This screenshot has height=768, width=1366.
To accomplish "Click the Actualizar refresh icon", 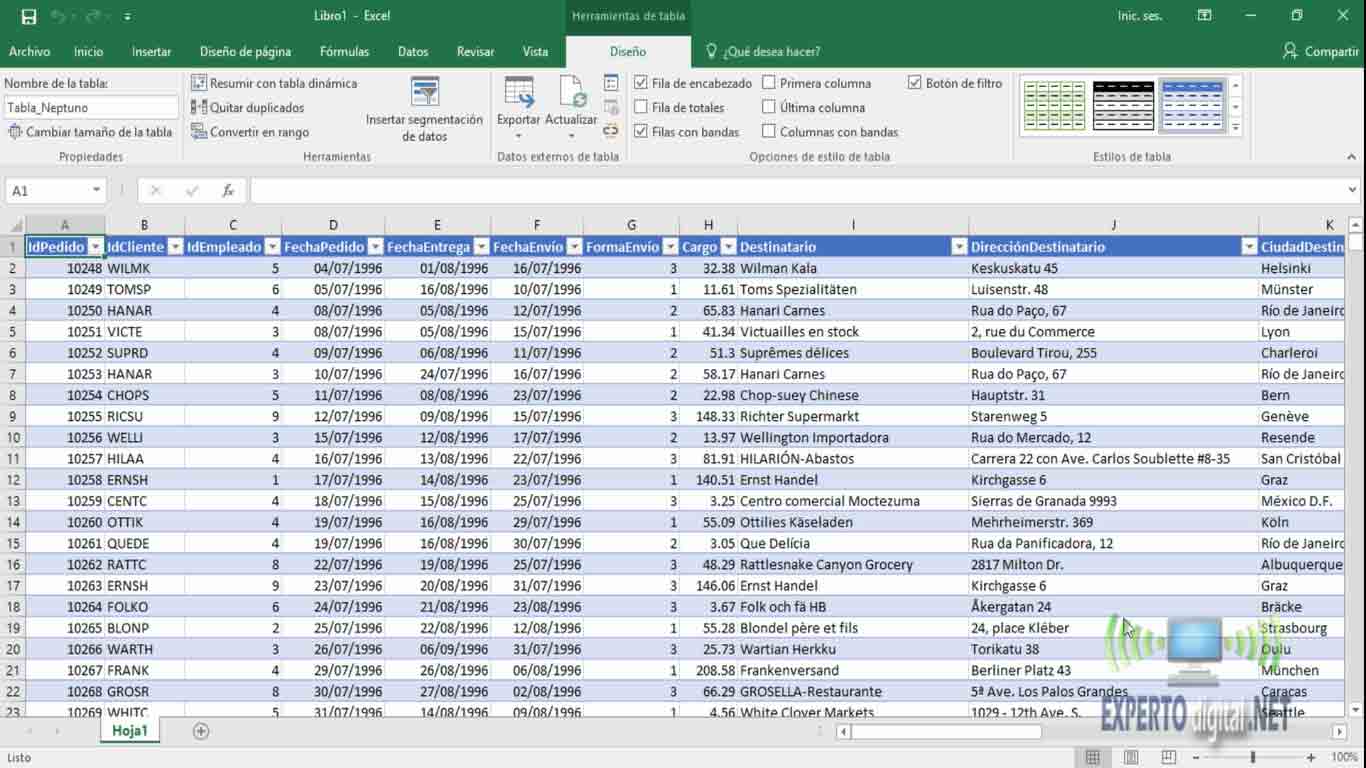I will (571, 93).
